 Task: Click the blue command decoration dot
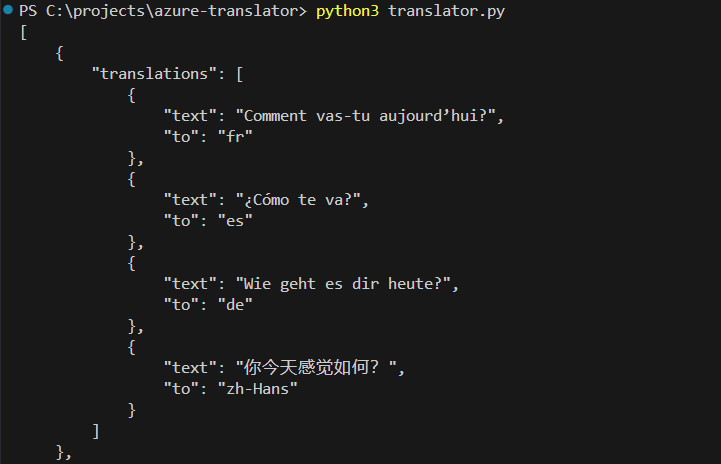[8, 11]
